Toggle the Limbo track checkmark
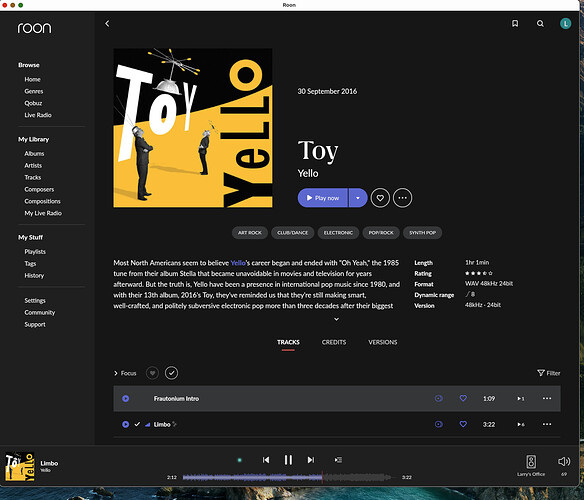584x500 pixels. coord(137,424)
